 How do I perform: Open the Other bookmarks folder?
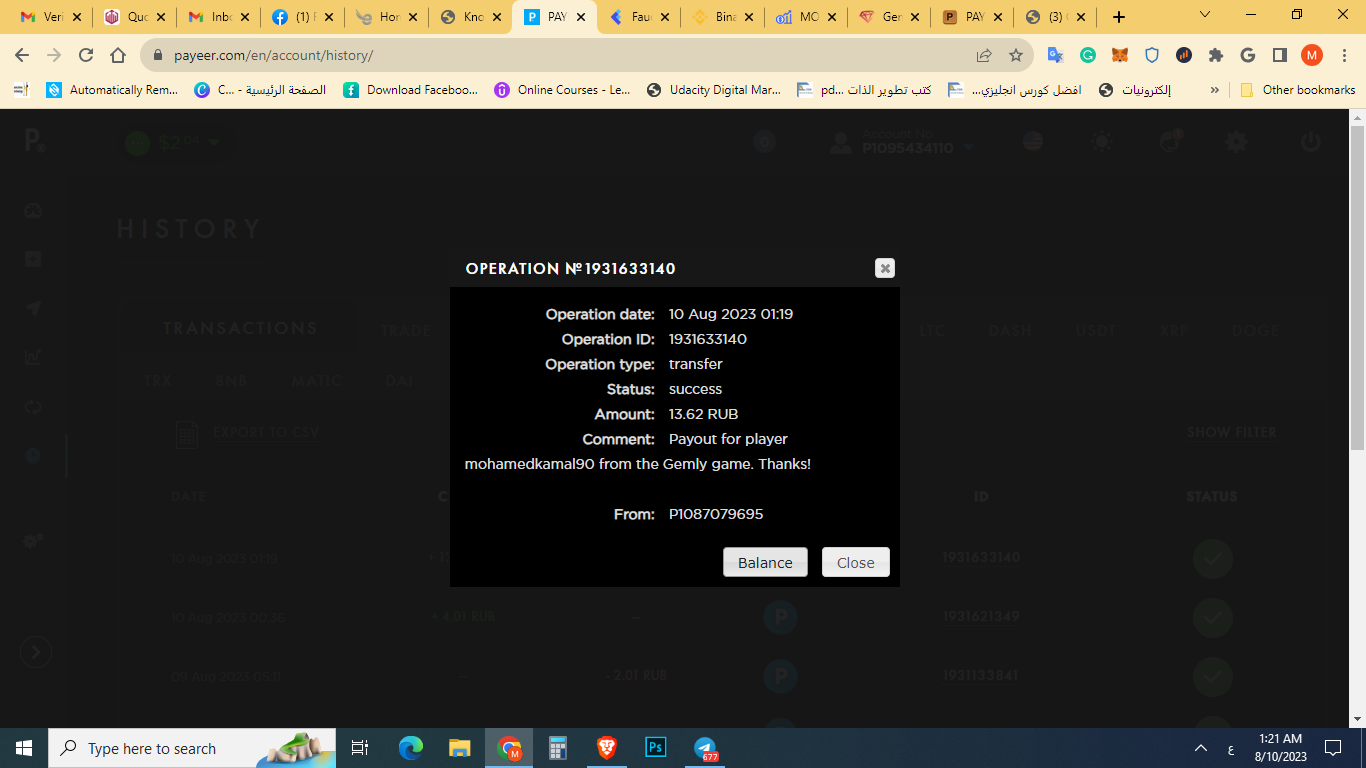(1298, 90)
